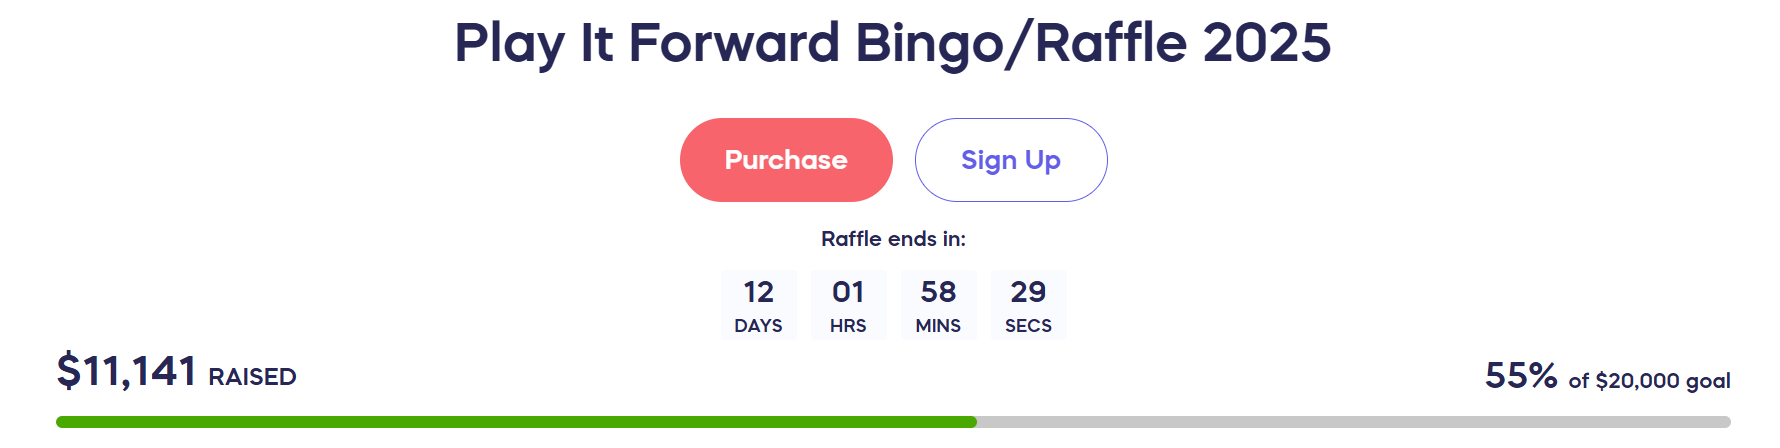Click the Raffle ends in label
Viewport: 1780px width, 448px height.
893,239
